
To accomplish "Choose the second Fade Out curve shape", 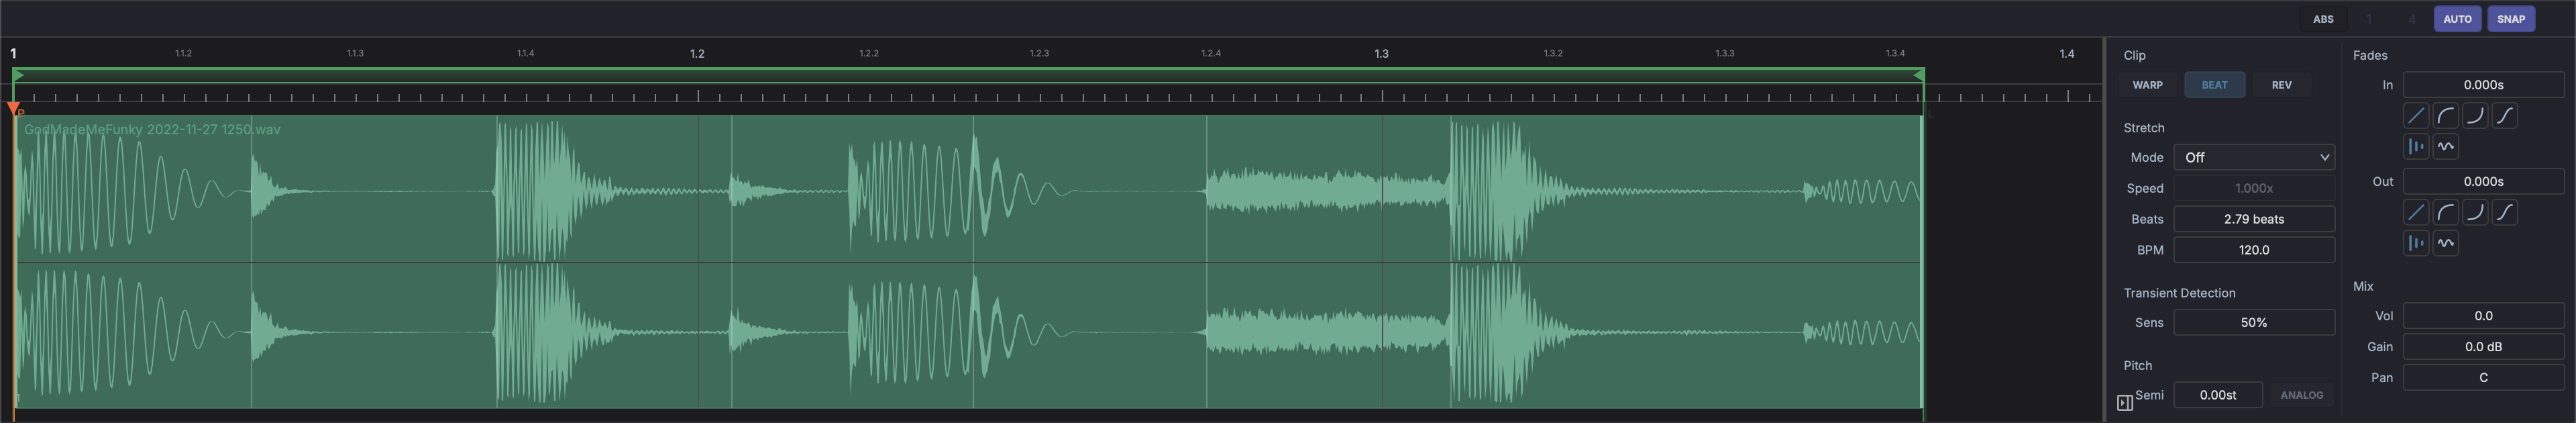I will tap(2446, 213).
